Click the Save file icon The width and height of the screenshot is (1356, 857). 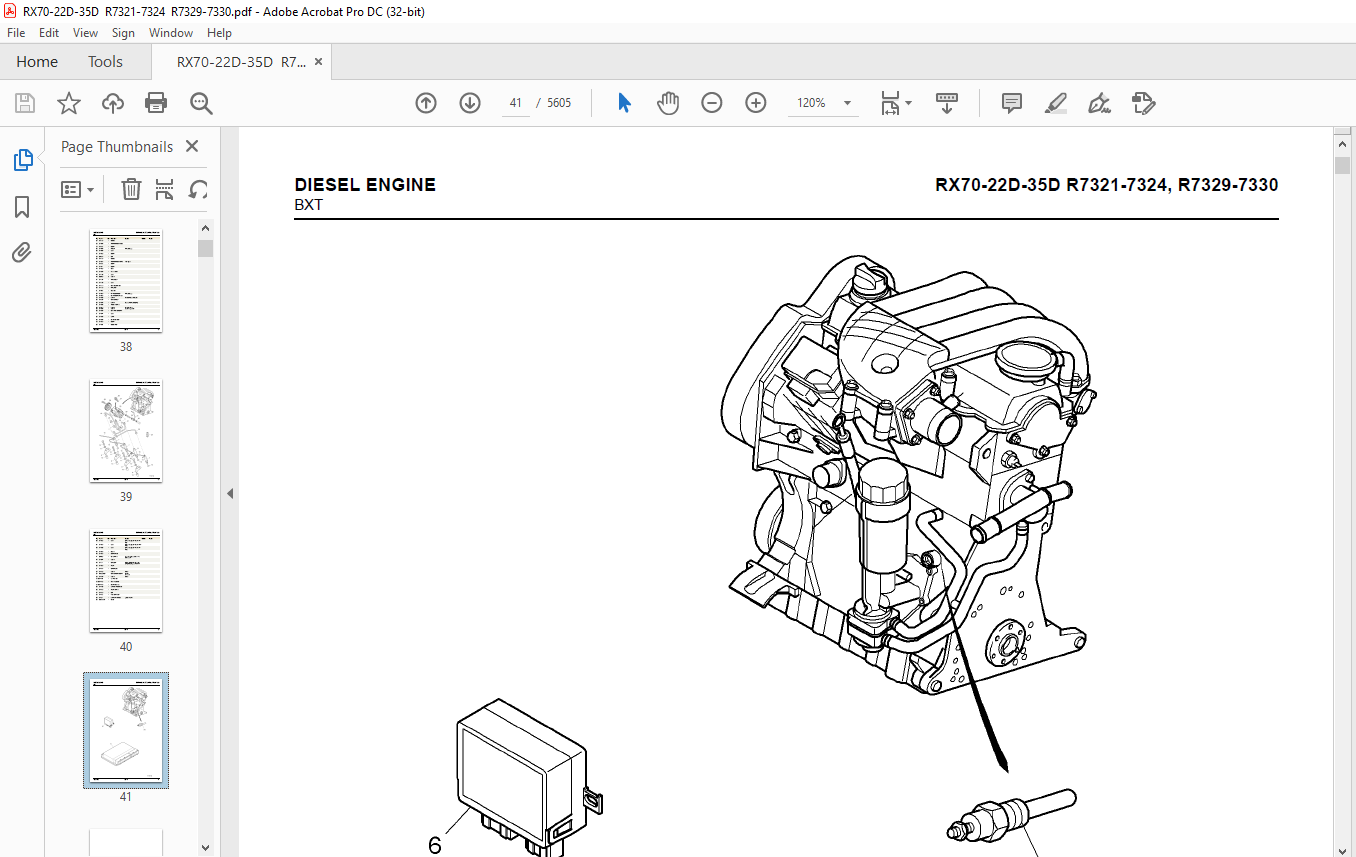(25, 103)
